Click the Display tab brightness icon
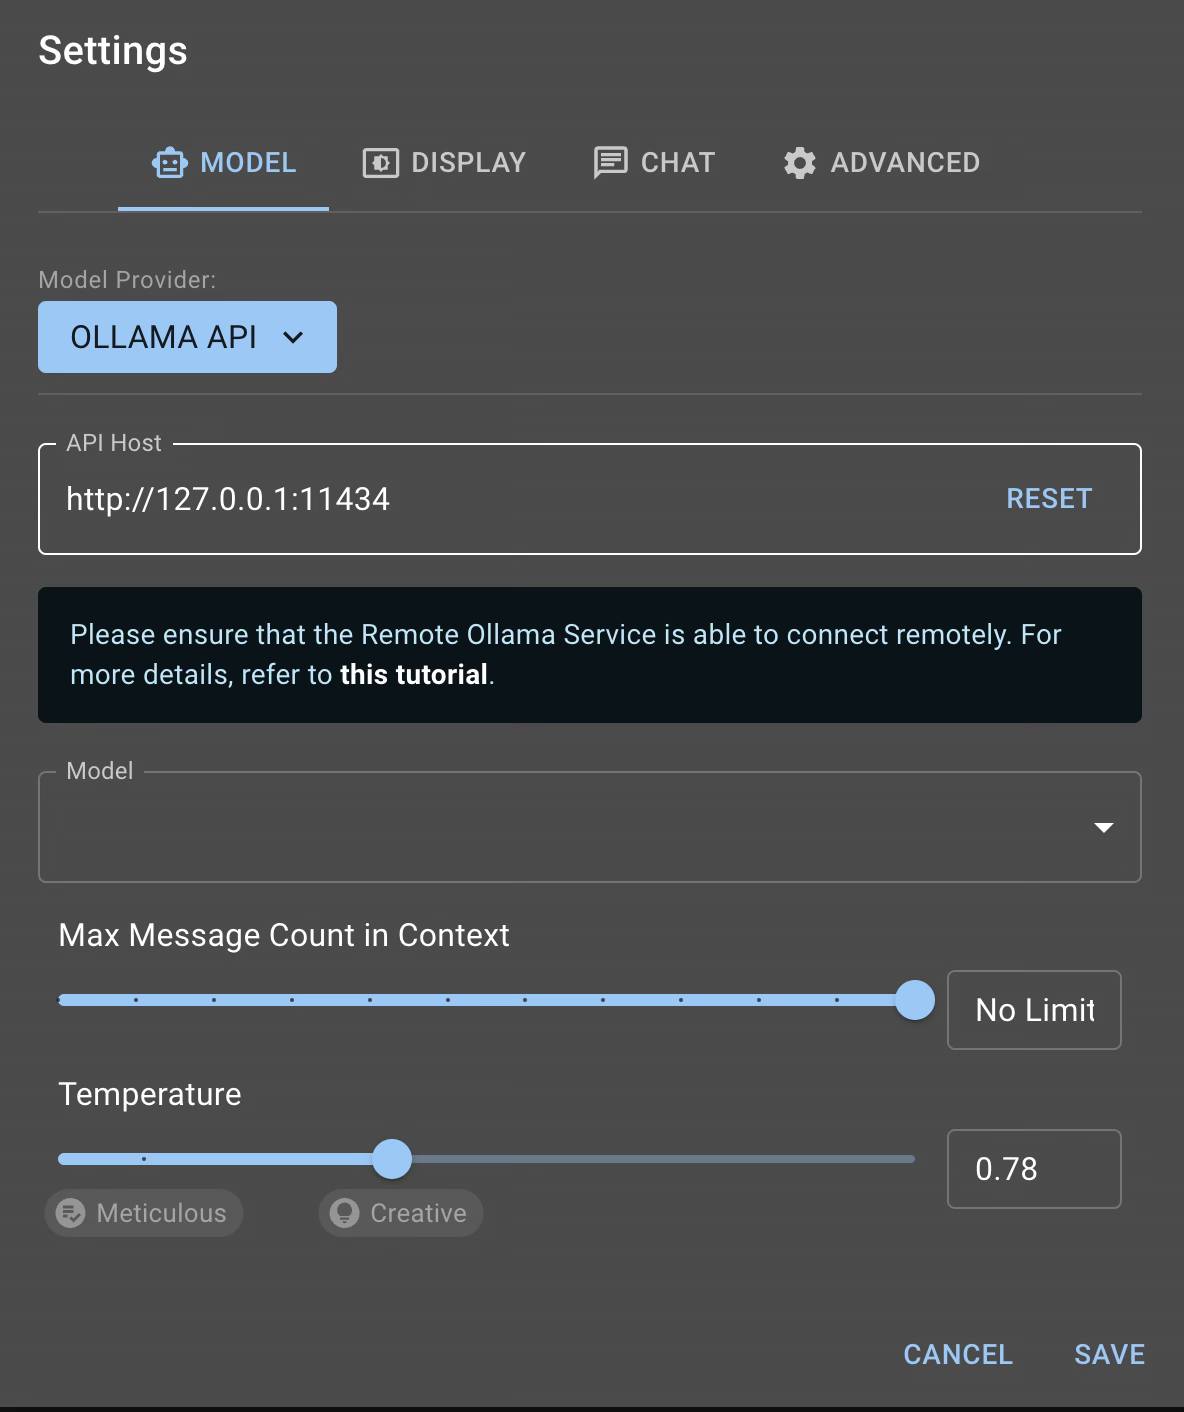 pyautogui.click(x=380, y=163)
